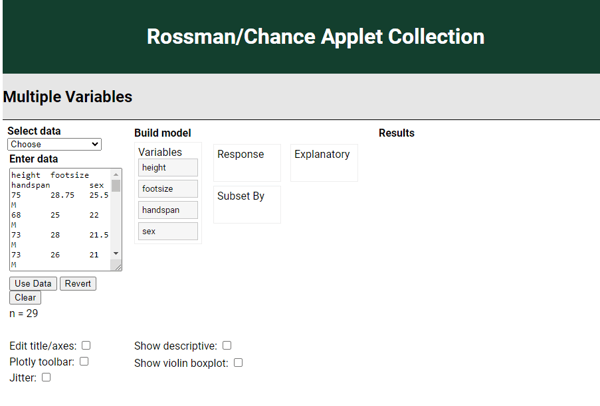Click the Variables panel label
Viewport: 600px width, 406px height.
pyautogui.click(x=160, y=152)
